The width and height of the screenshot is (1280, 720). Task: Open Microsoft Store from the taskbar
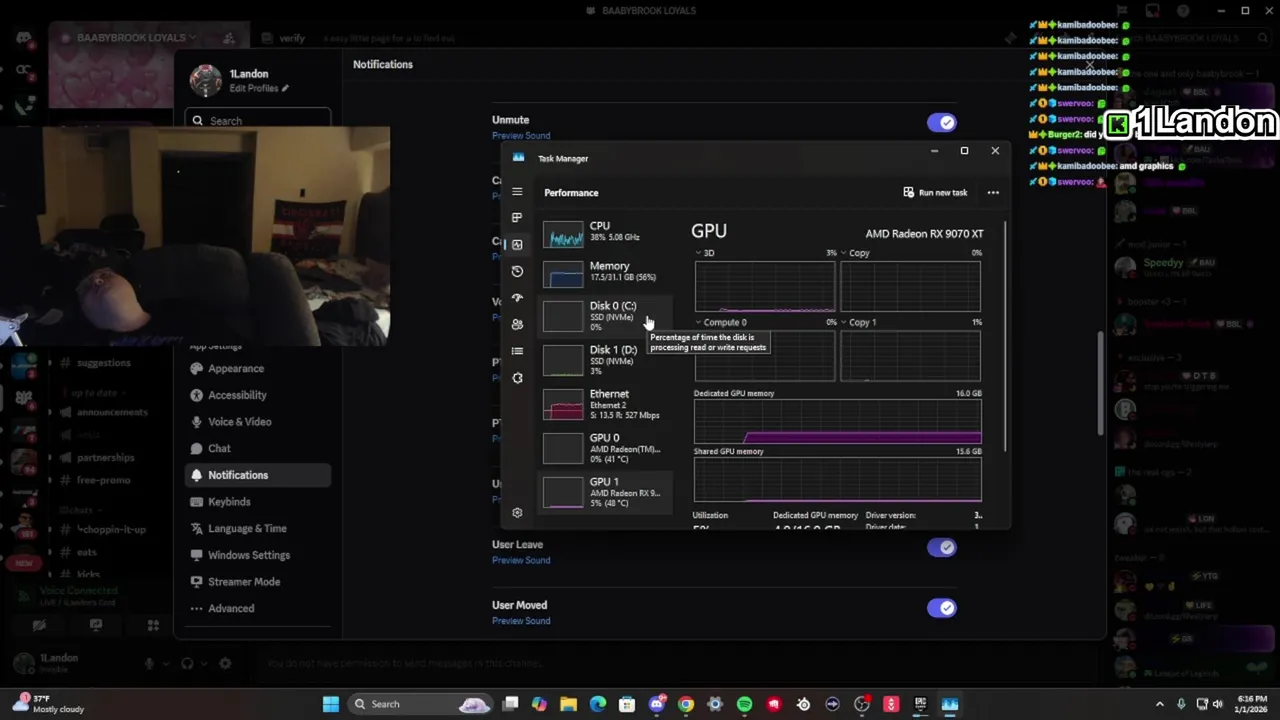[x=627, y=704]
